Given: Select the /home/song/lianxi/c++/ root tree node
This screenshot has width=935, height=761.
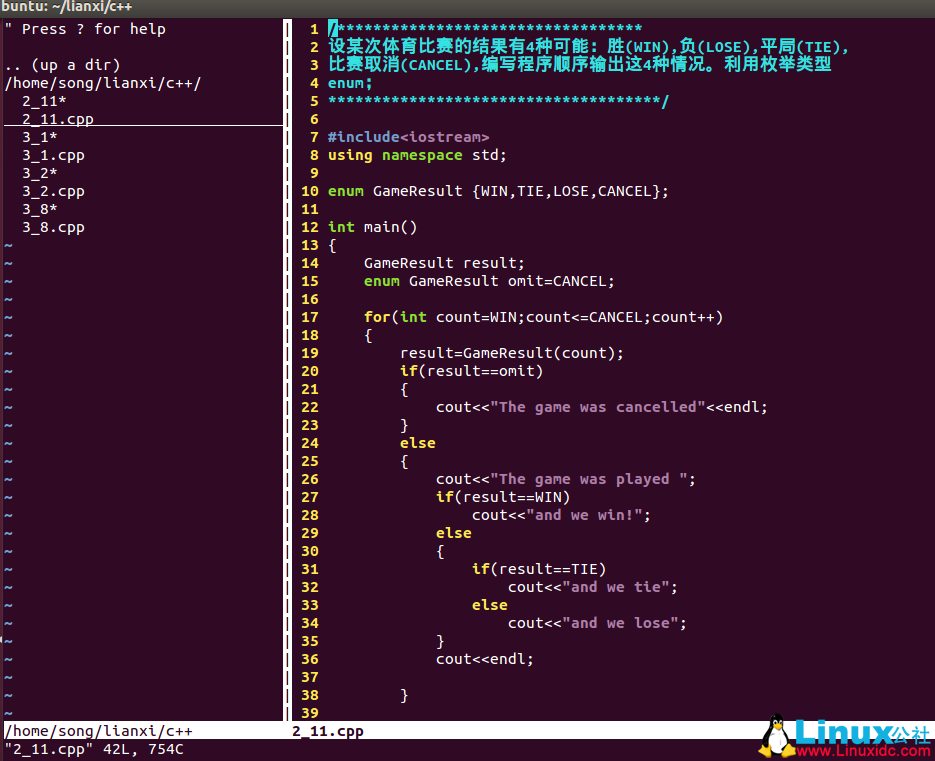Looking at the screenshot, I should click(x=103, y=83).
